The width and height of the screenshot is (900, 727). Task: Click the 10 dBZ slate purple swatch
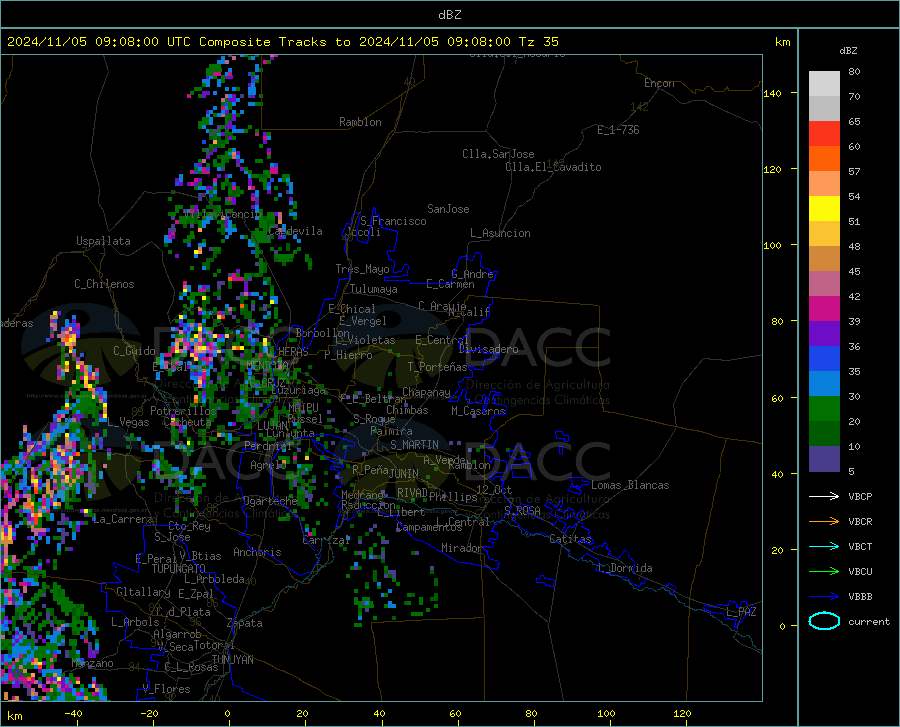point(824,459)
